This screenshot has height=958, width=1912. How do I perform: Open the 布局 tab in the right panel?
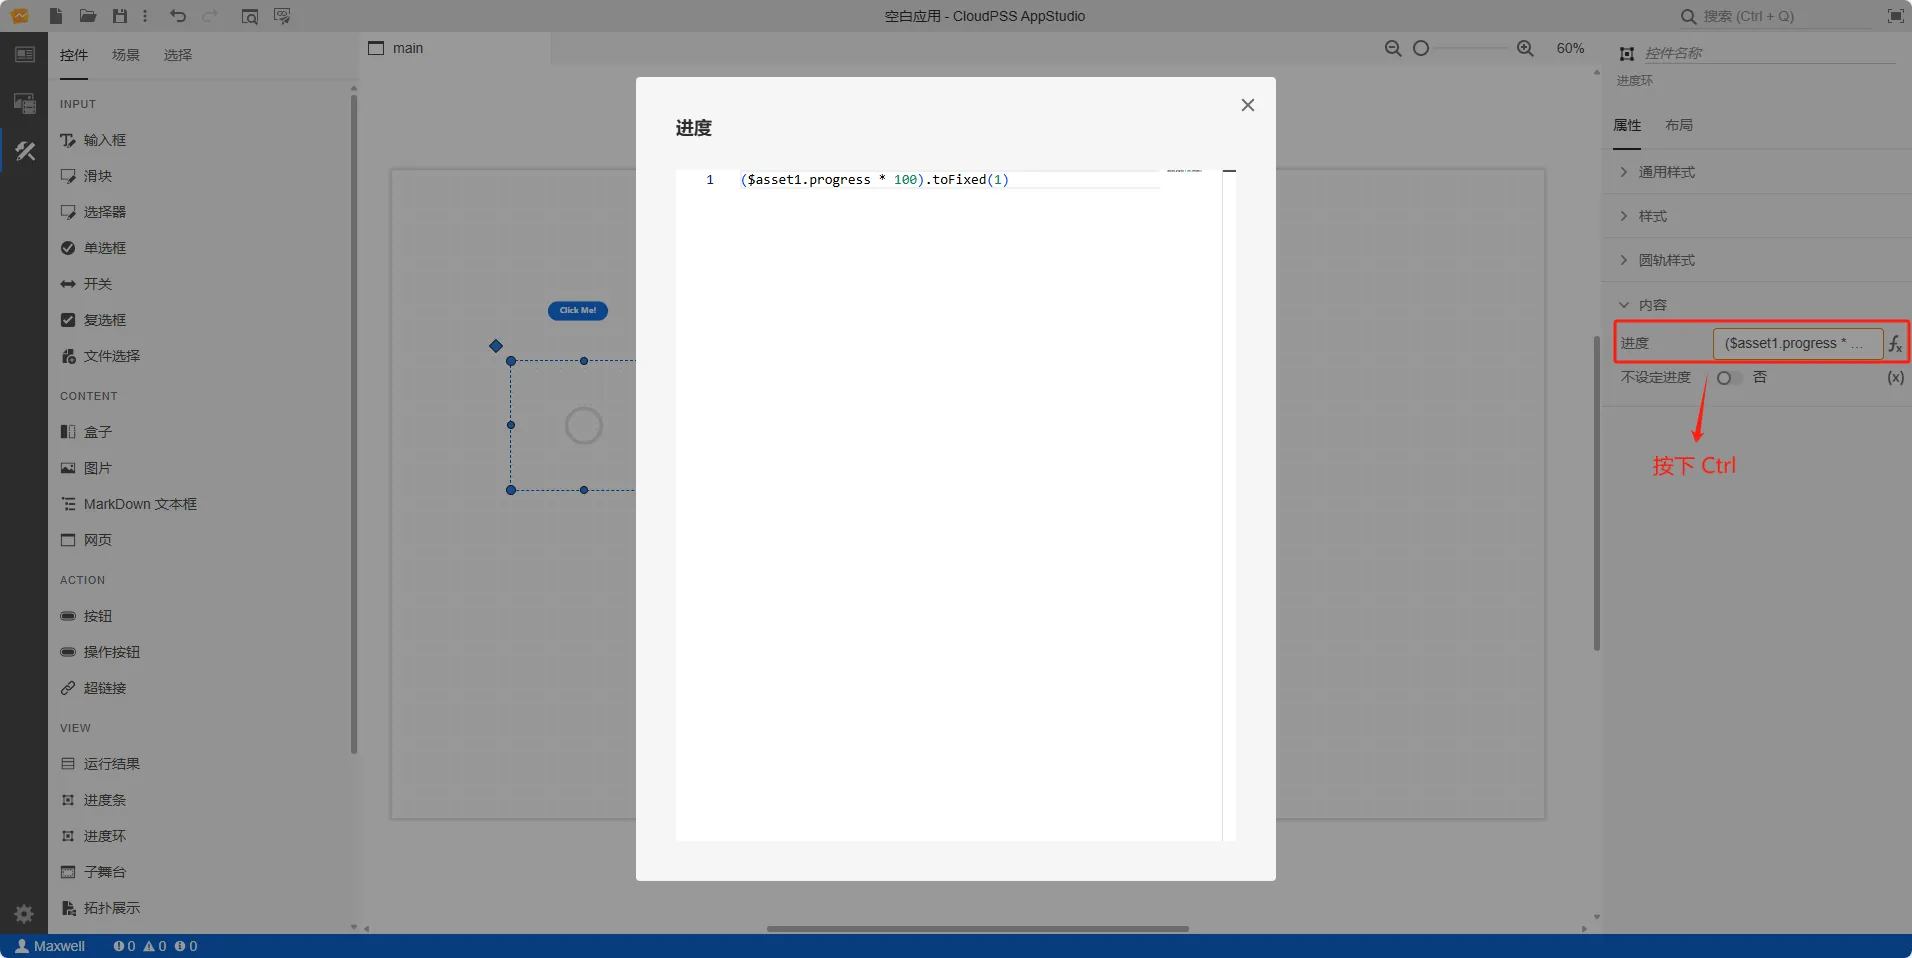click(x=1679, y=125)
